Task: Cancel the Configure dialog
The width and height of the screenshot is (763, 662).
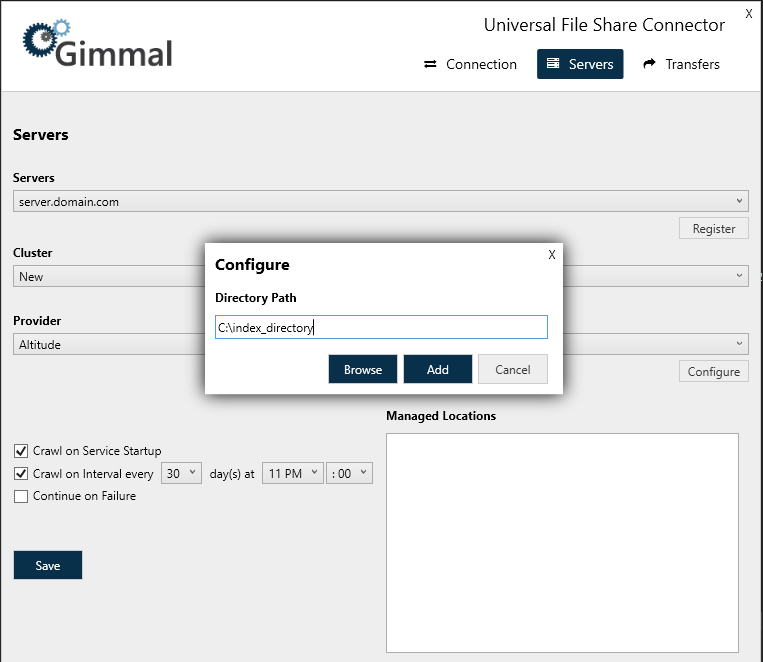Action: (513, 369)
